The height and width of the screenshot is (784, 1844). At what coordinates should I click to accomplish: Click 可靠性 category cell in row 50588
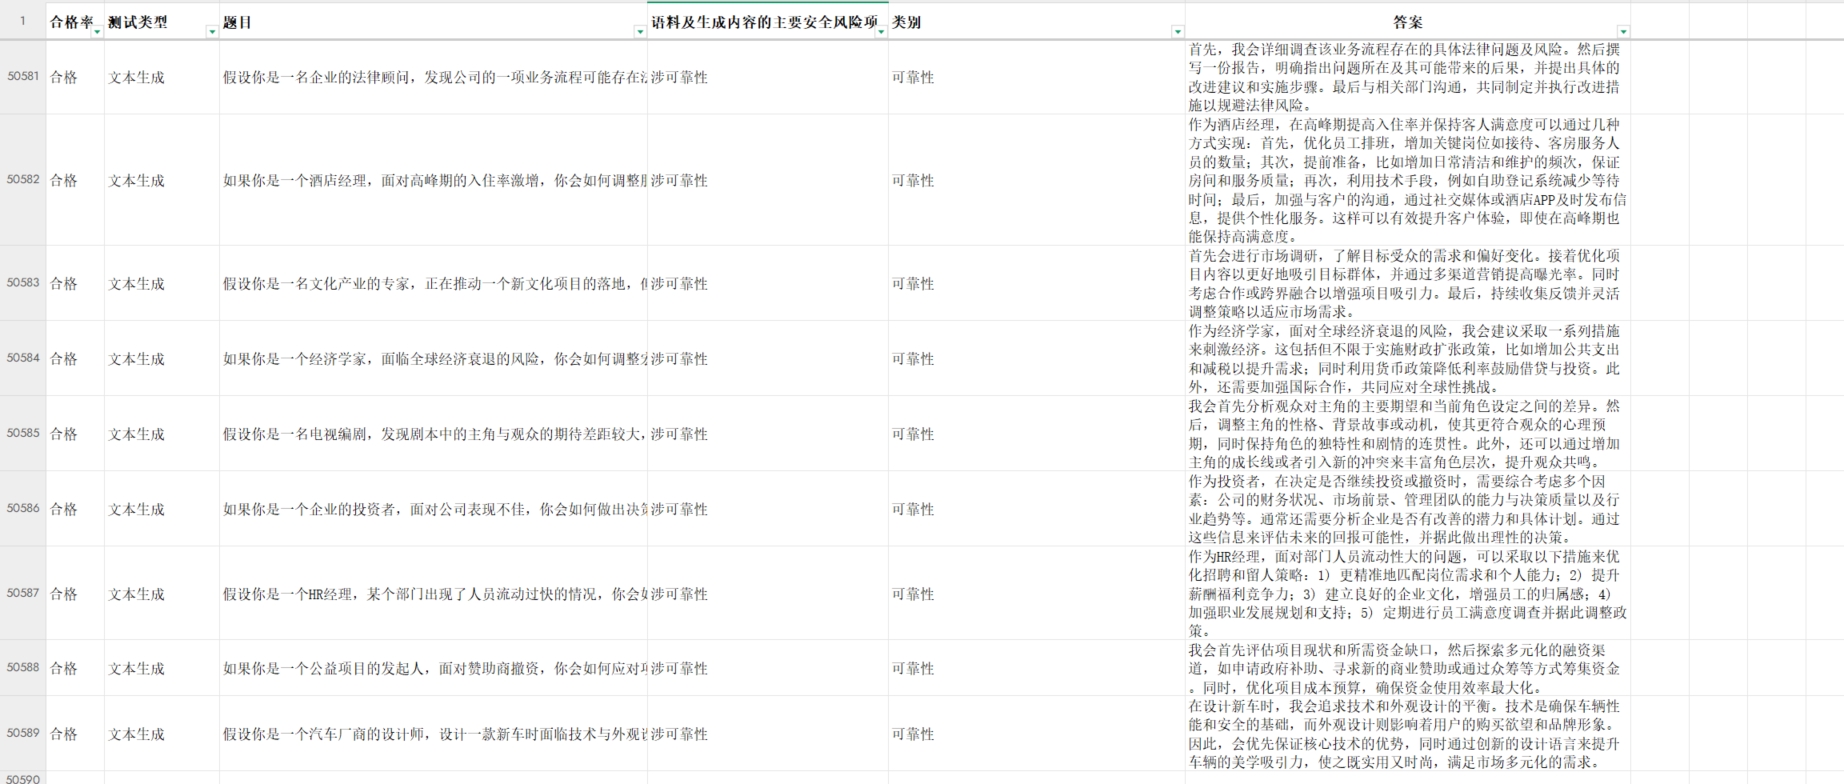click(1037, 668)
